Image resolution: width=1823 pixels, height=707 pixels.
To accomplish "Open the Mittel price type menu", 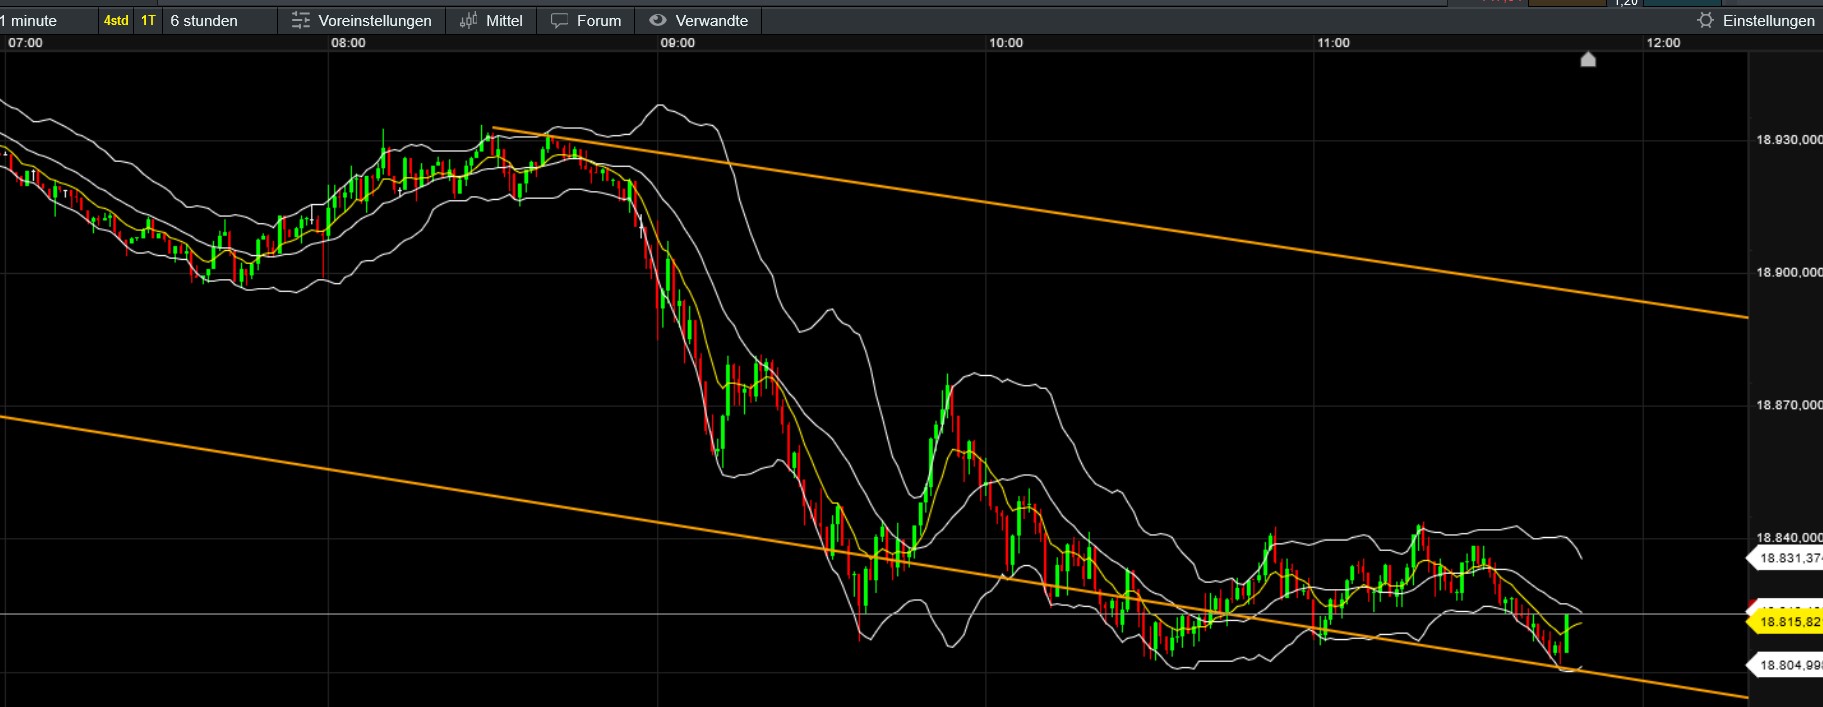I will (x=504, y=20).
